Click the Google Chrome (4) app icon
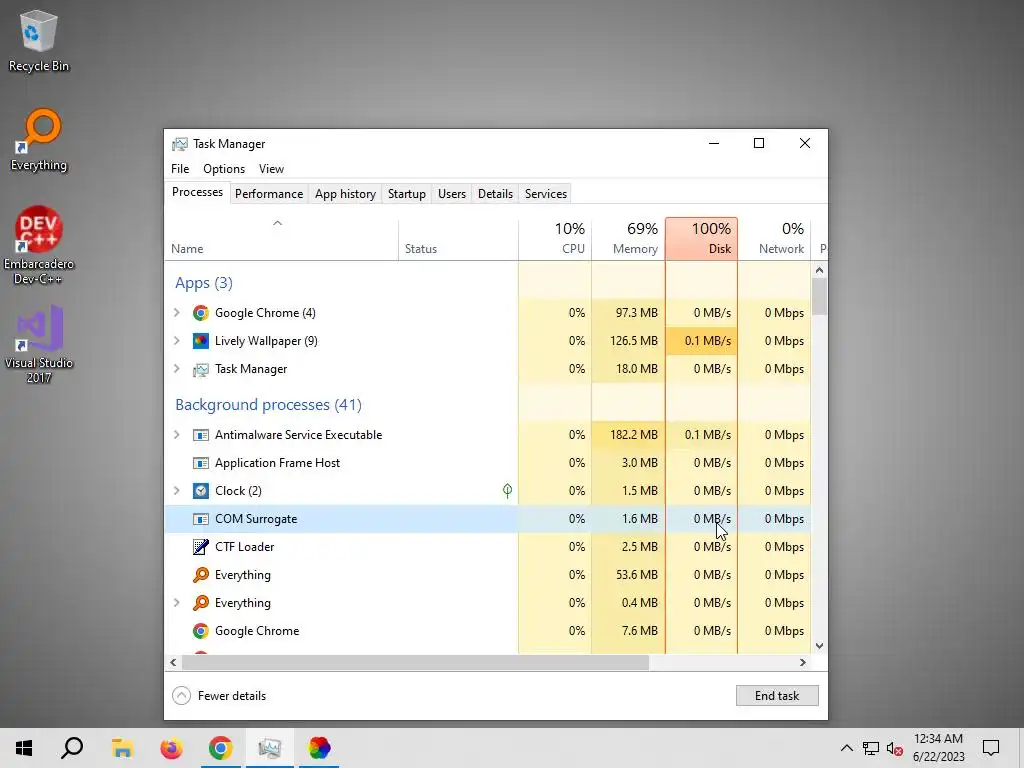This screenshot has width=1024, height=768. coord(200,313)
